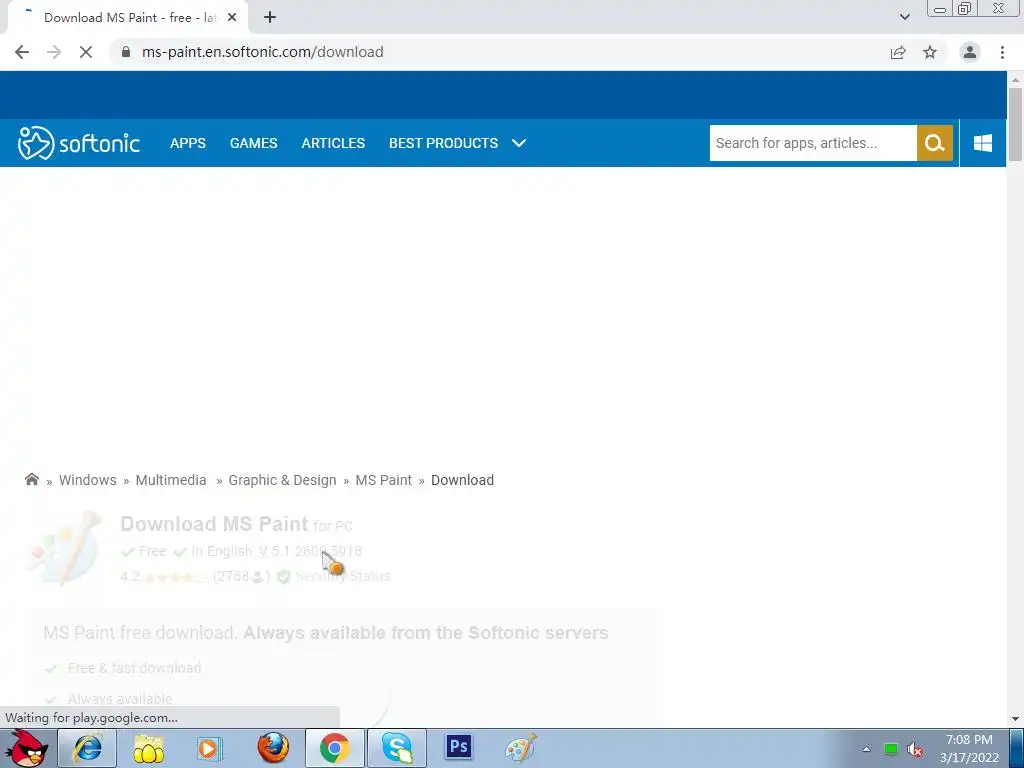Launch Firefox from taskbar
This screenshot has width=1024, height=768.
(273, 748)
